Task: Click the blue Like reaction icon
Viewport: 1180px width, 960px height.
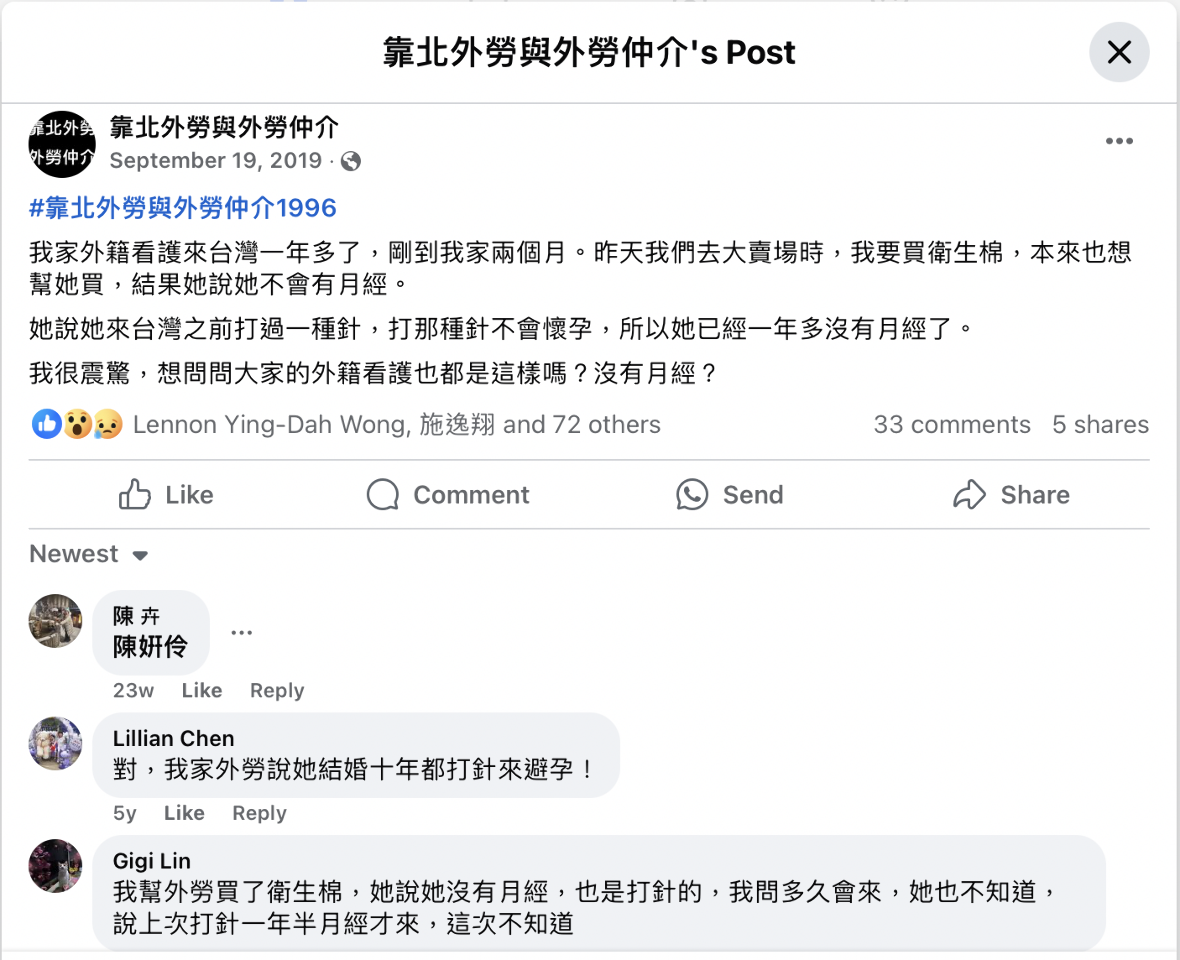Action: click(x=47, y=424)
